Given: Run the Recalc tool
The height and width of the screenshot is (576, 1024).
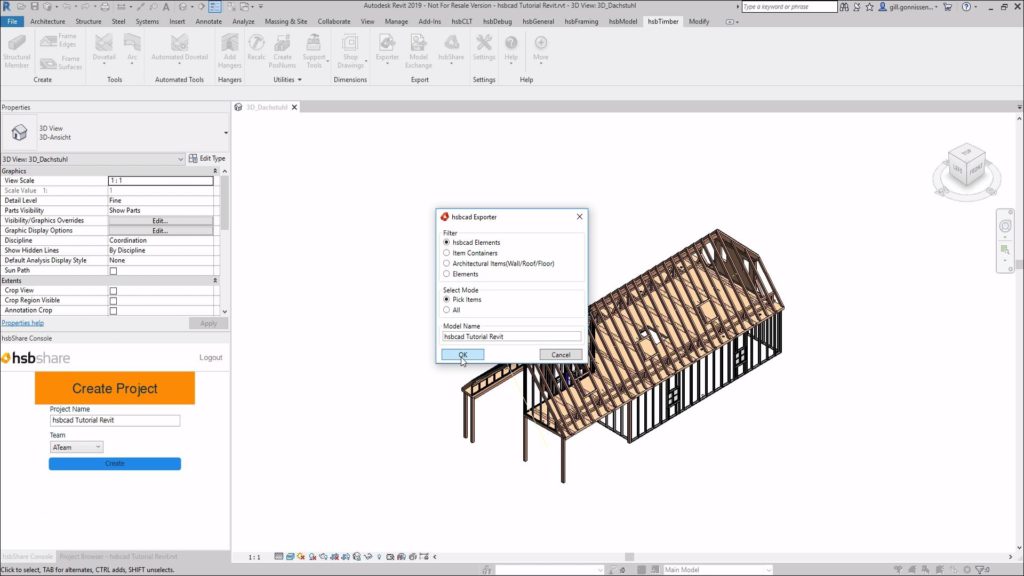Looking at the screenshot, I should click(256, 49).
